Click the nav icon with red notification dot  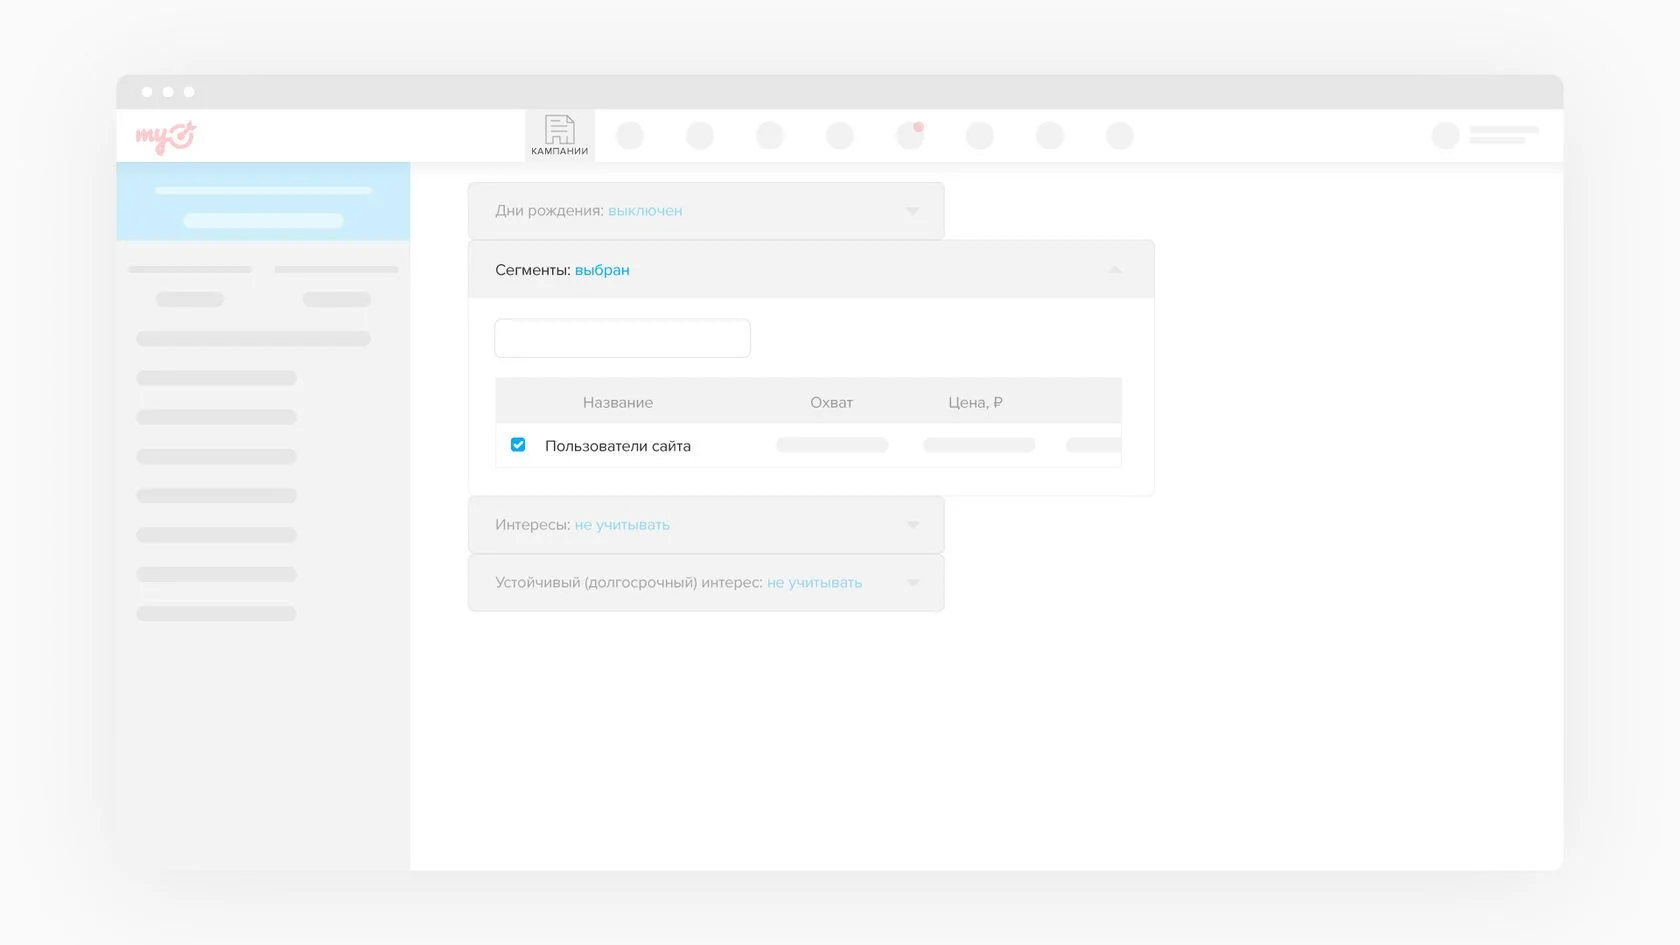tap(909, 135)
